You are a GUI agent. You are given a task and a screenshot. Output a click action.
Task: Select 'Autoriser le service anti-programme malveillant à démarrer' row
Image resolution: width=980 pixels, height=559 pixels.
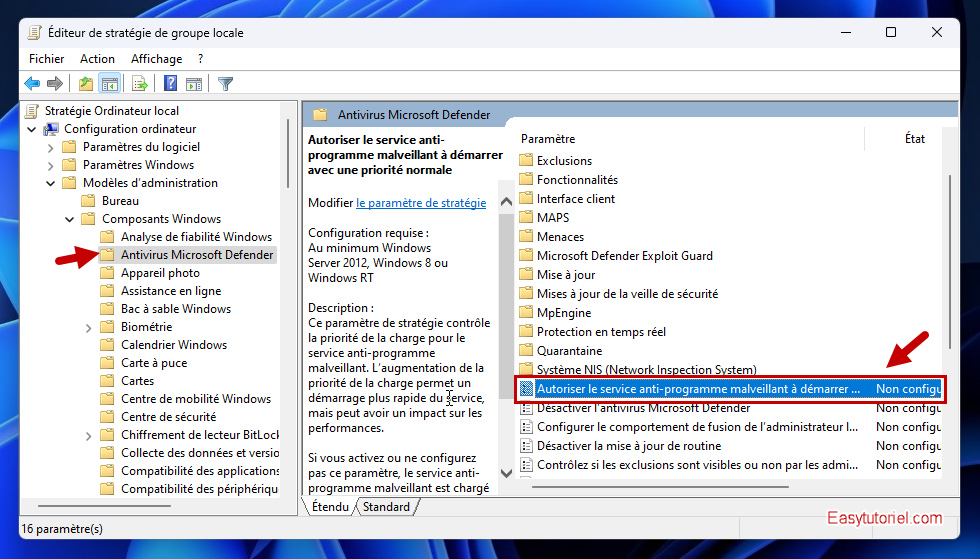[x=729, y=389]
